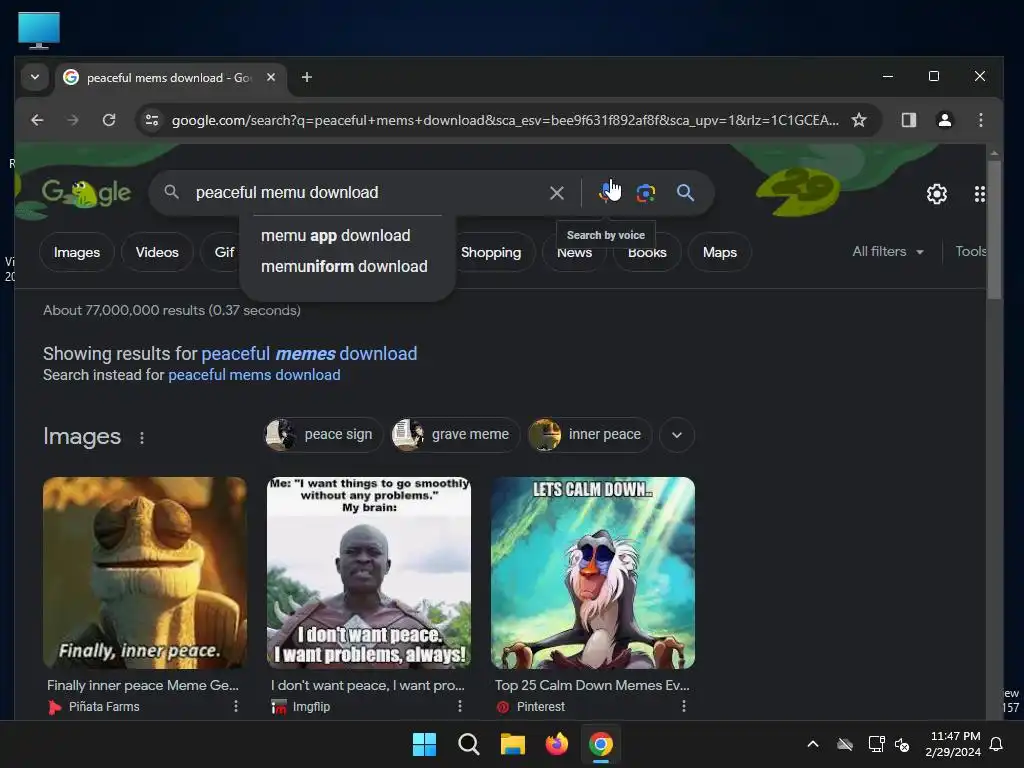Image resolution: width=1024 pixels, height=768 pixels.
Task: Show hidden system tray icons
Action: (x=813, y=744)
